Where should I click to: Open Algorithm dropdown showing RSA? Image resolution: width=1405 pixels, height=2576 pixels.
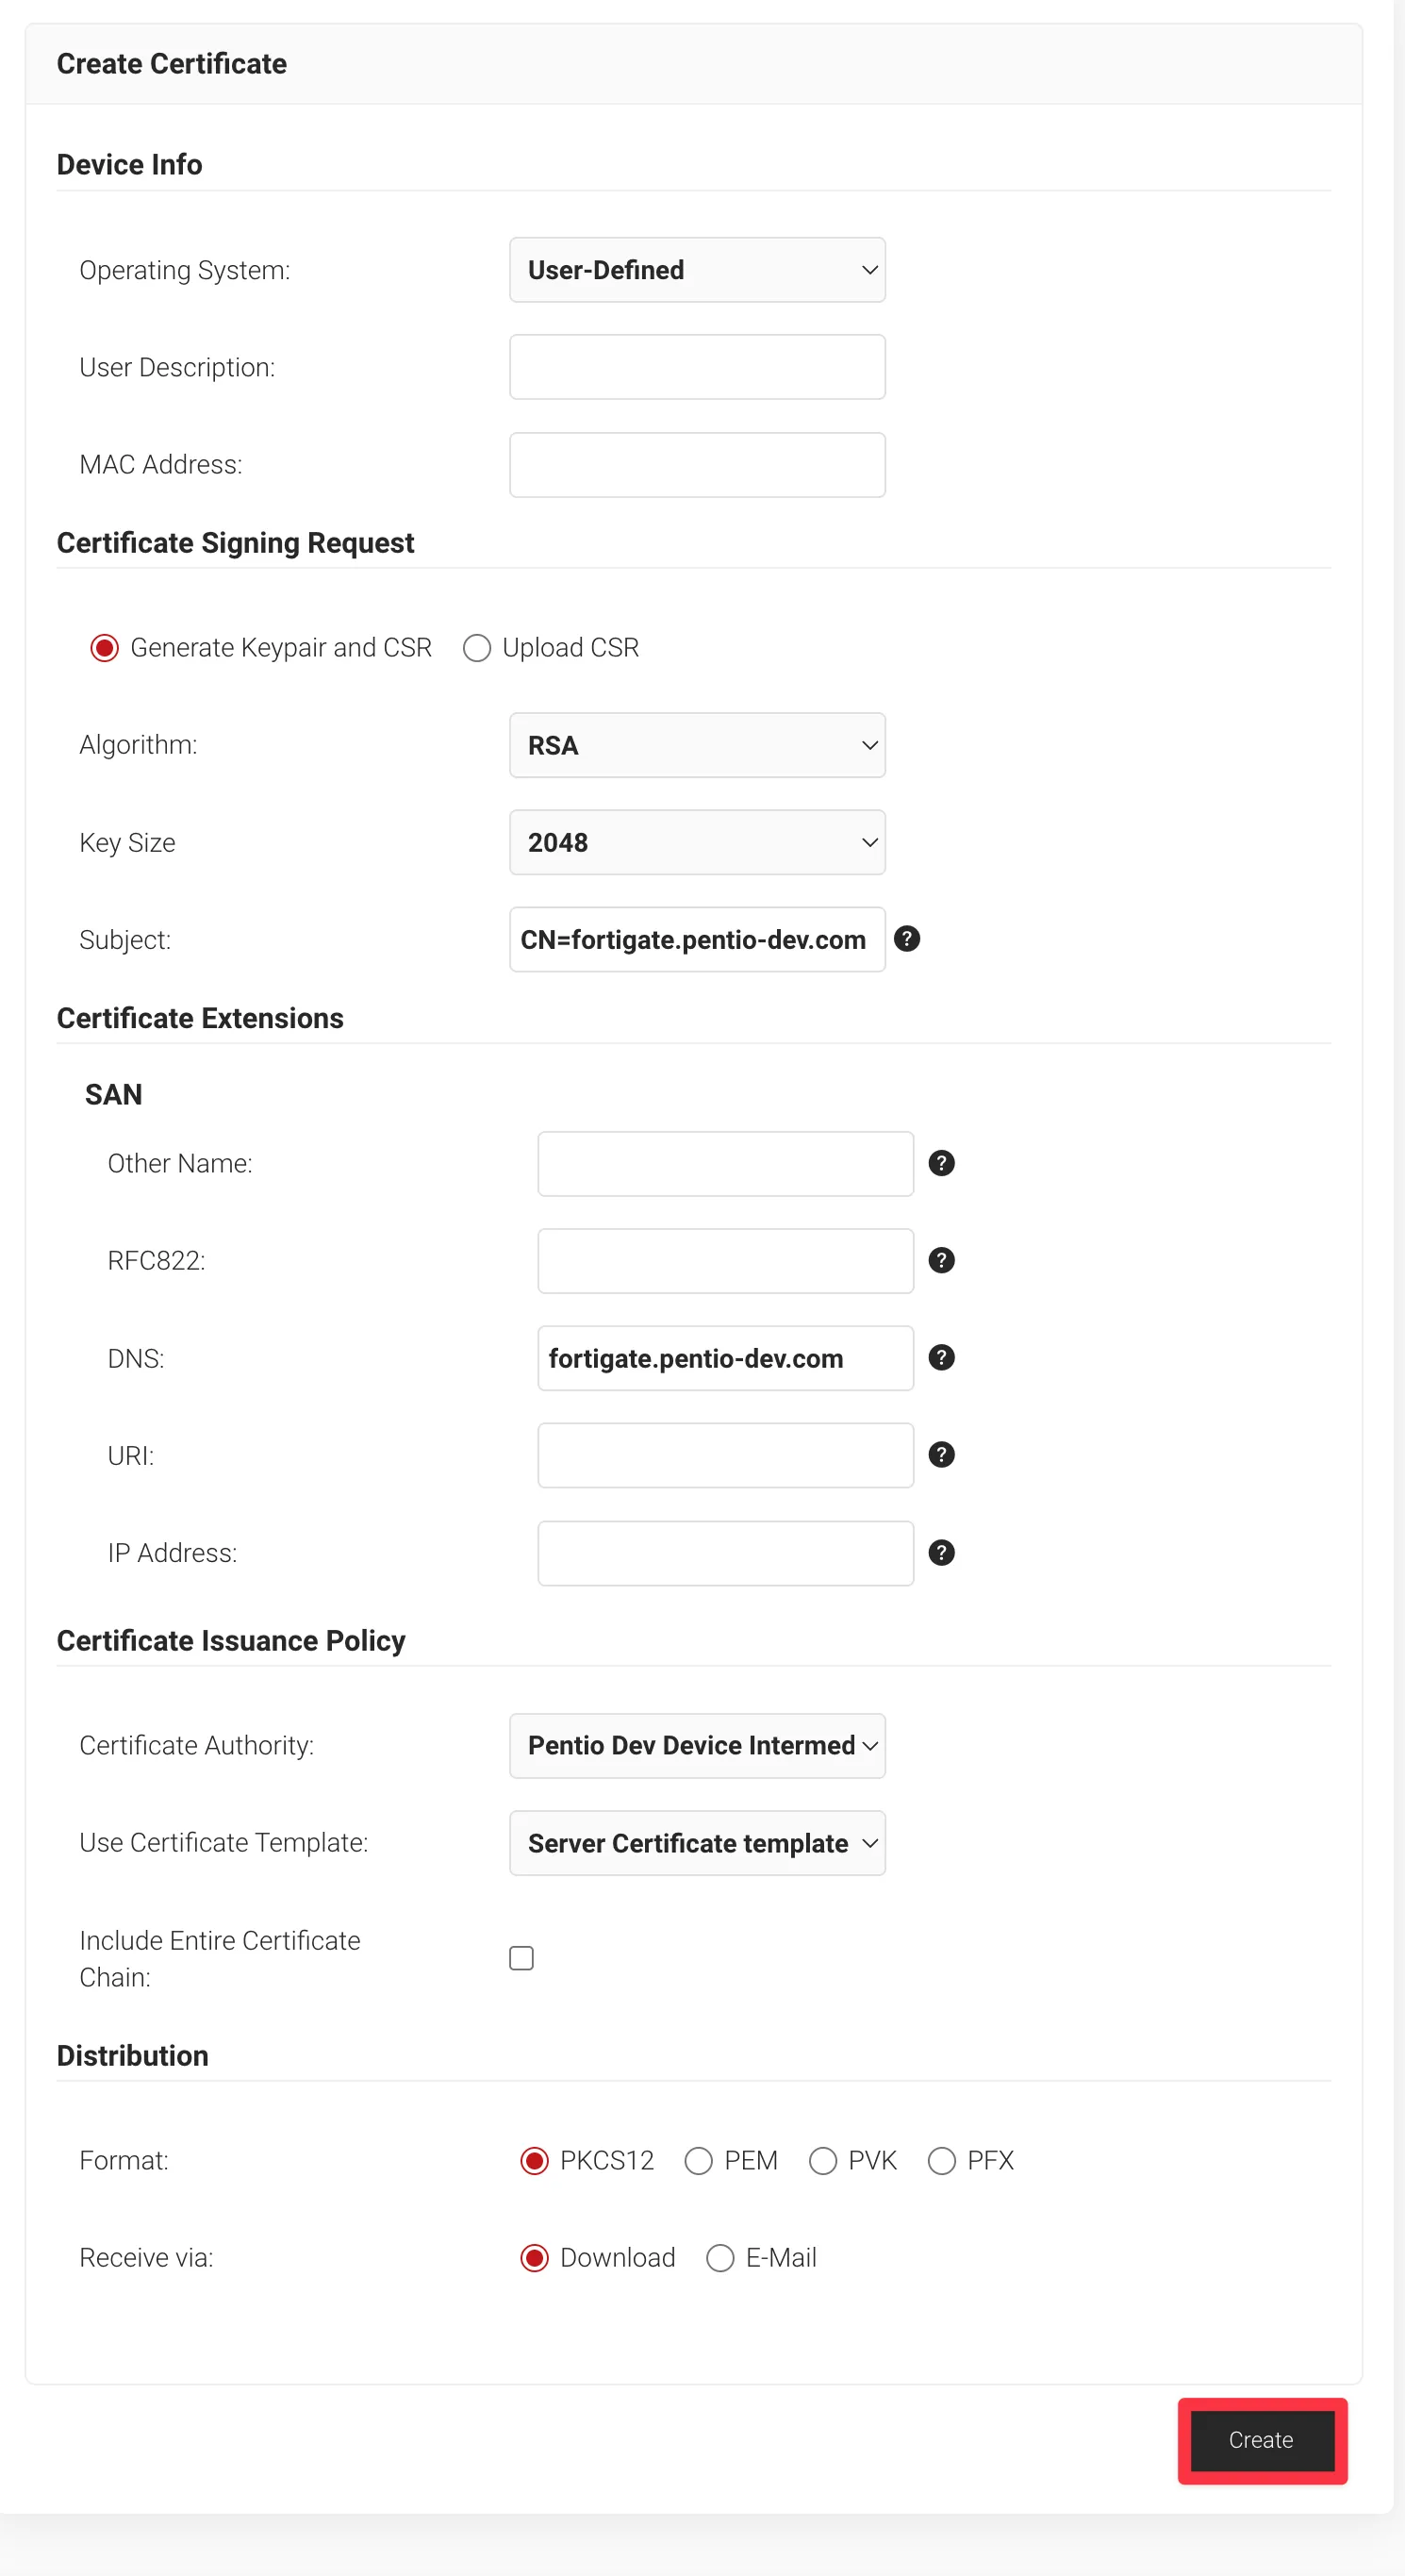(697, 745)
